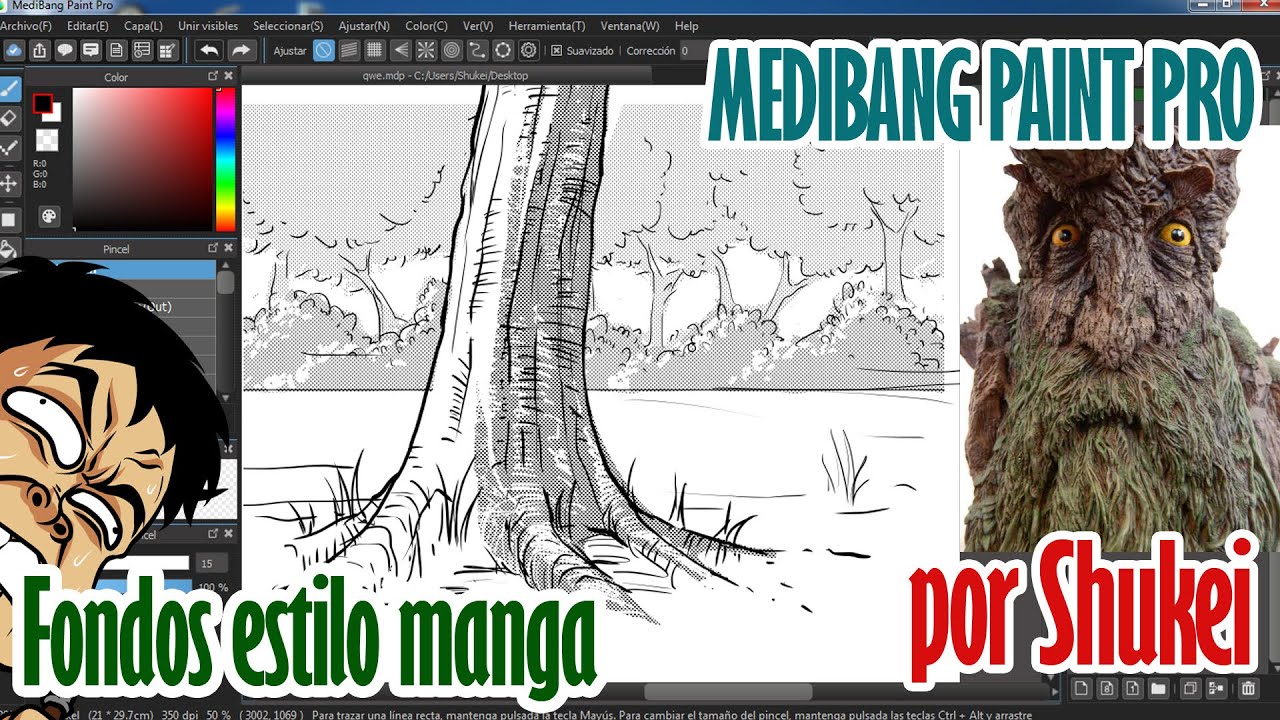Image resolution: width=1280 pixels, height=720 pixels.
Task: Select the qwe.mdp document tab
Action: coord(448,75)
